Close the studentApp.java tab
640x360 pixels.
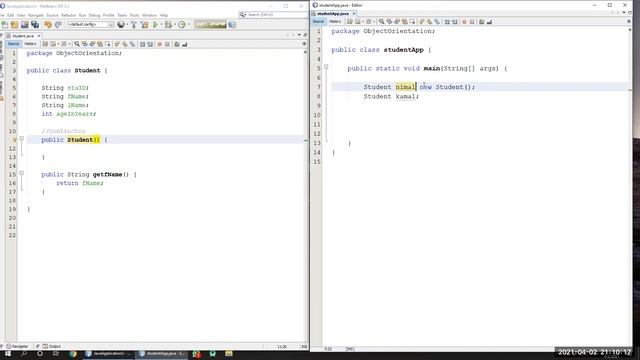coord(354,13)
